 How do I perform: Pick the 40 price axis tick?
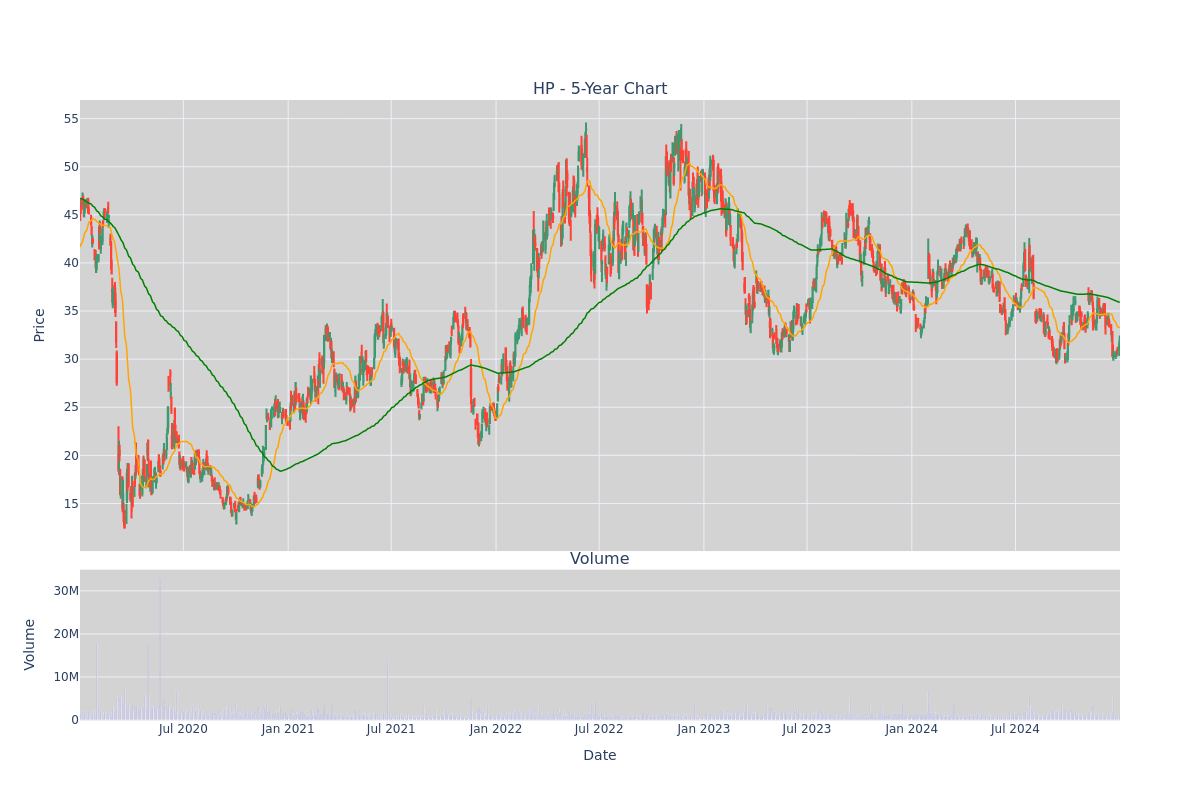pyautogui.click(x=70, y=263)
